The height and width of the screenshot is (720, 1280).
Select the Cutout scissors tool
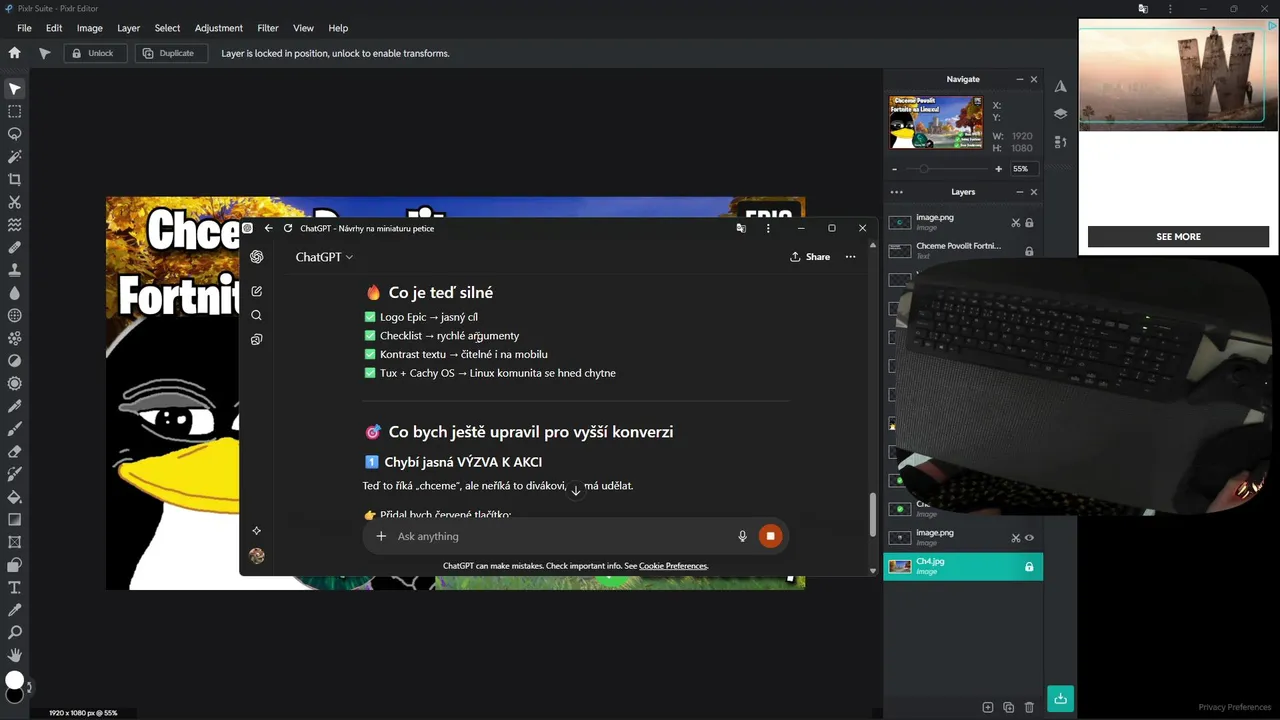(15, 202)
